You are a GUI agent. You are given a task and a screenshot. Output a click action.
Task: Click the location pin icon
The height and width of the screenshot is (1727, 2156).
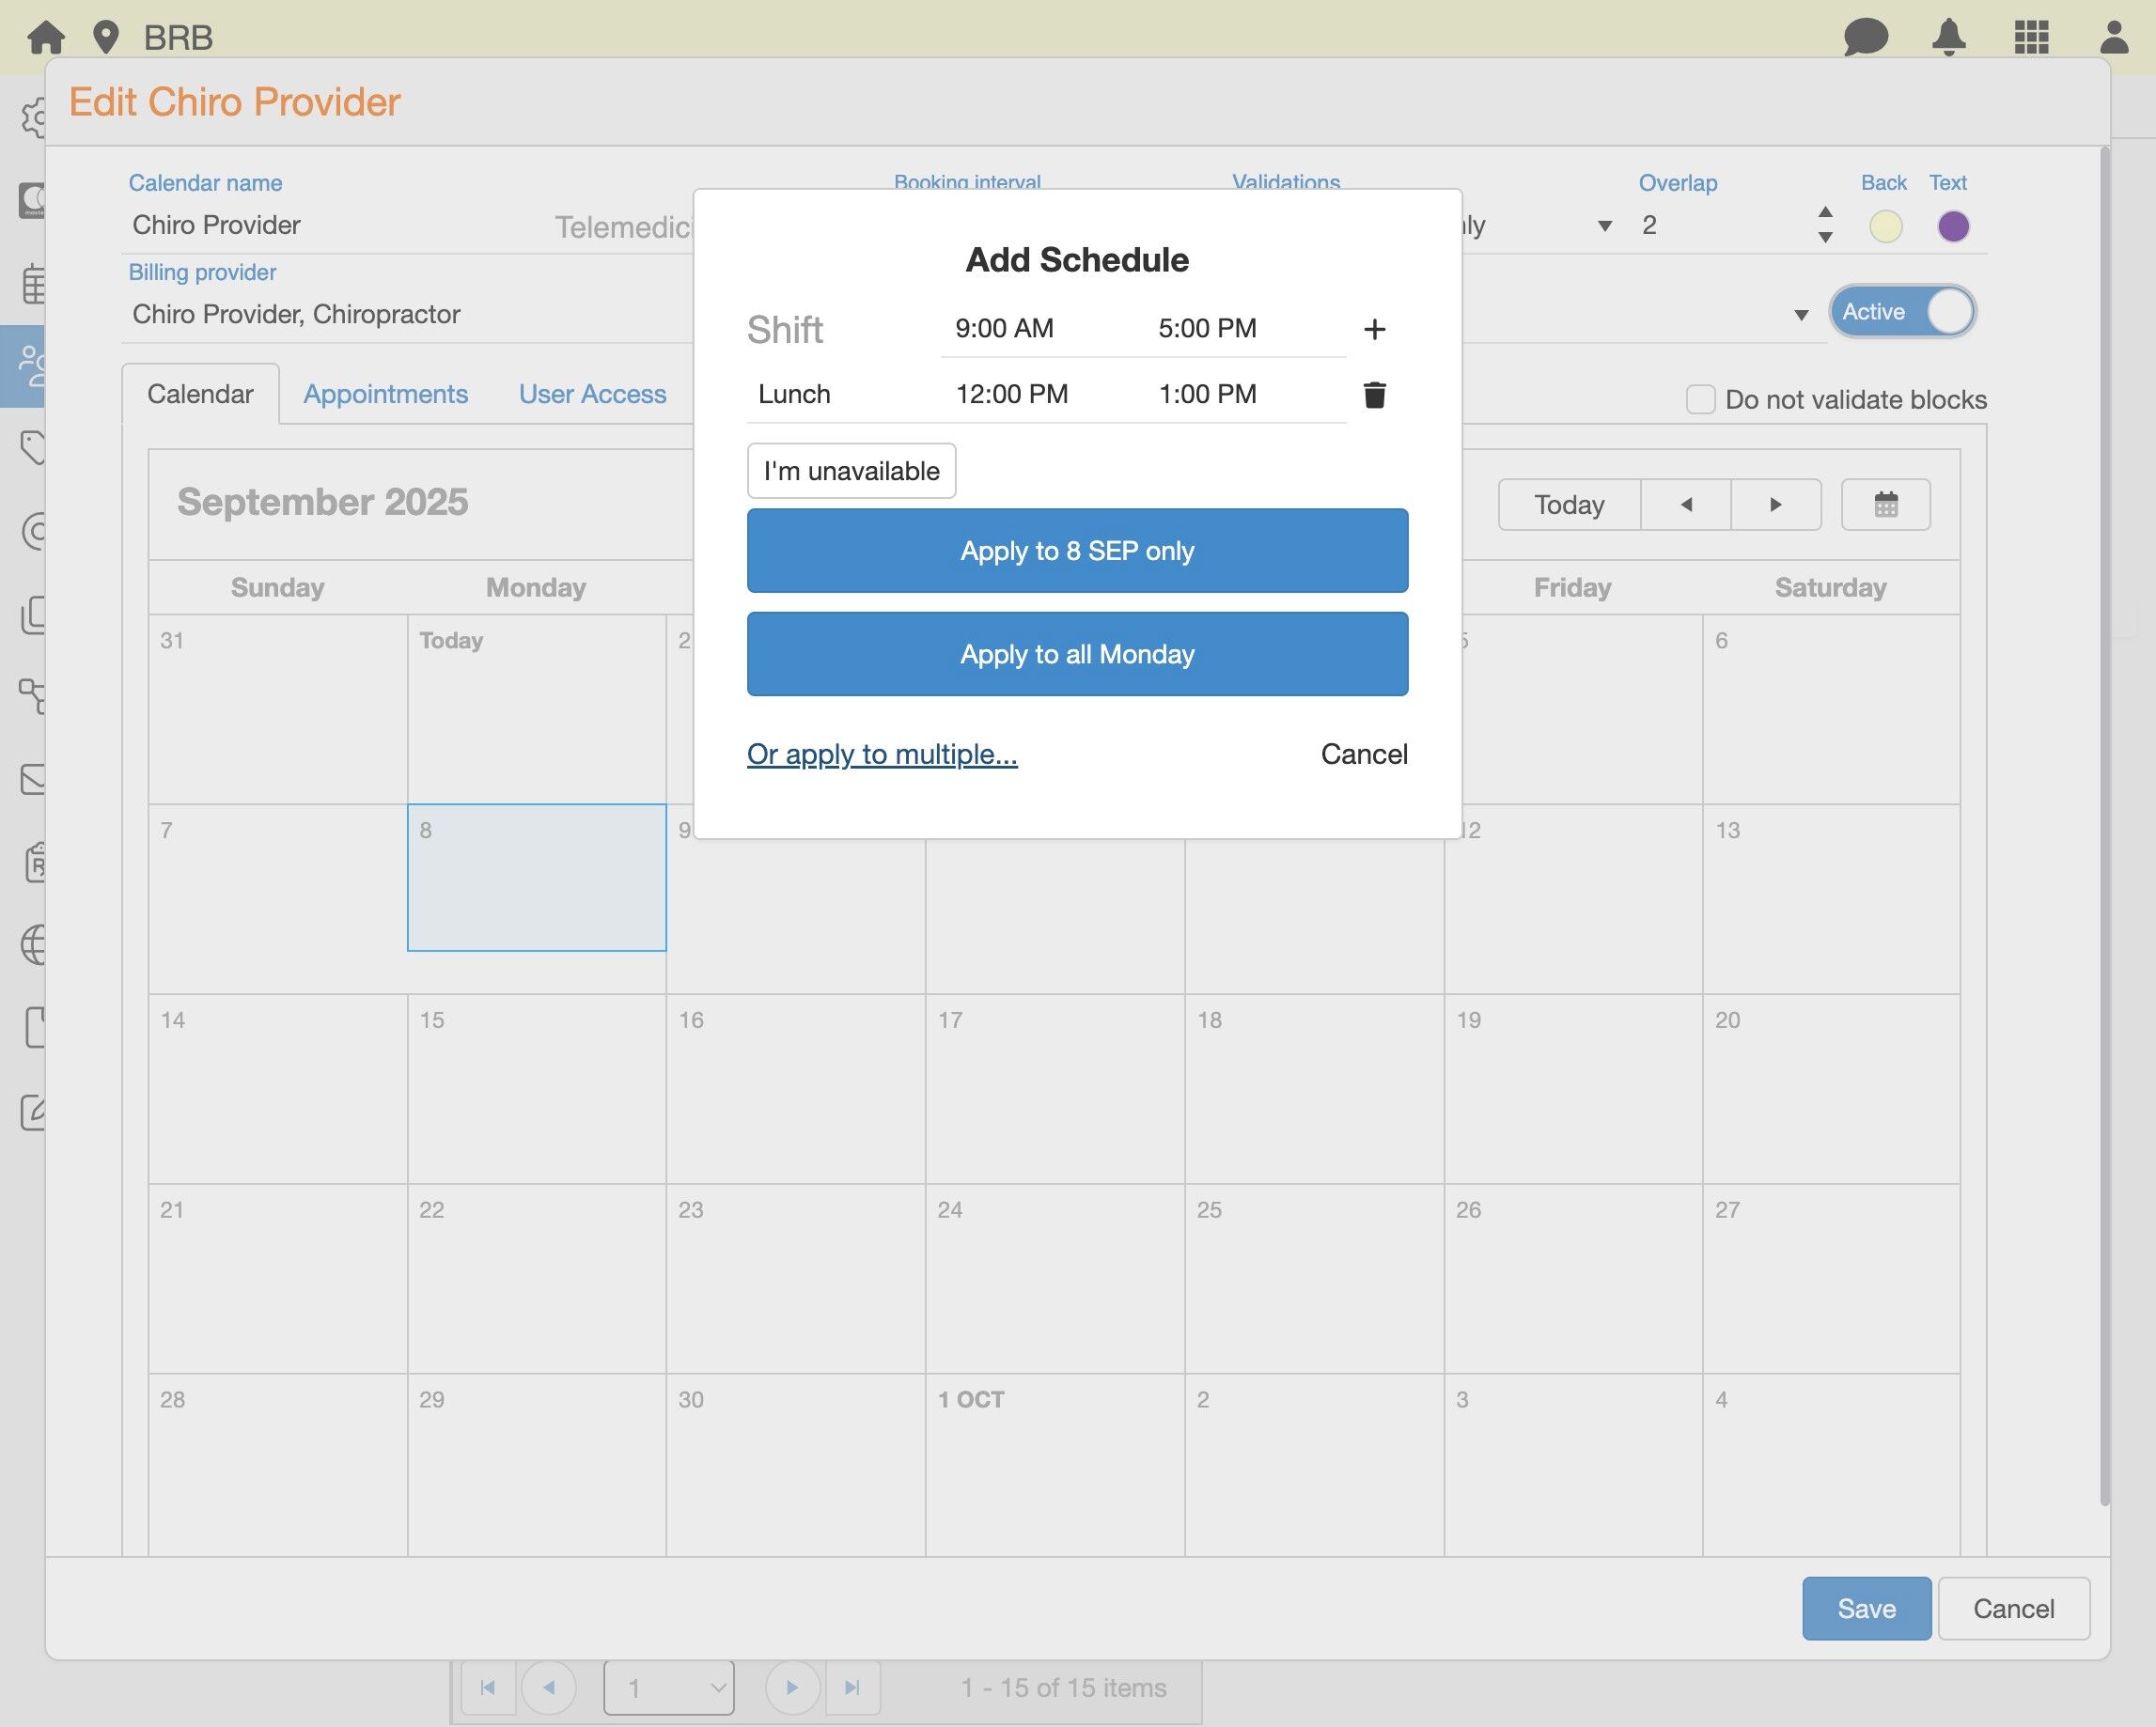tap(105, 37)
